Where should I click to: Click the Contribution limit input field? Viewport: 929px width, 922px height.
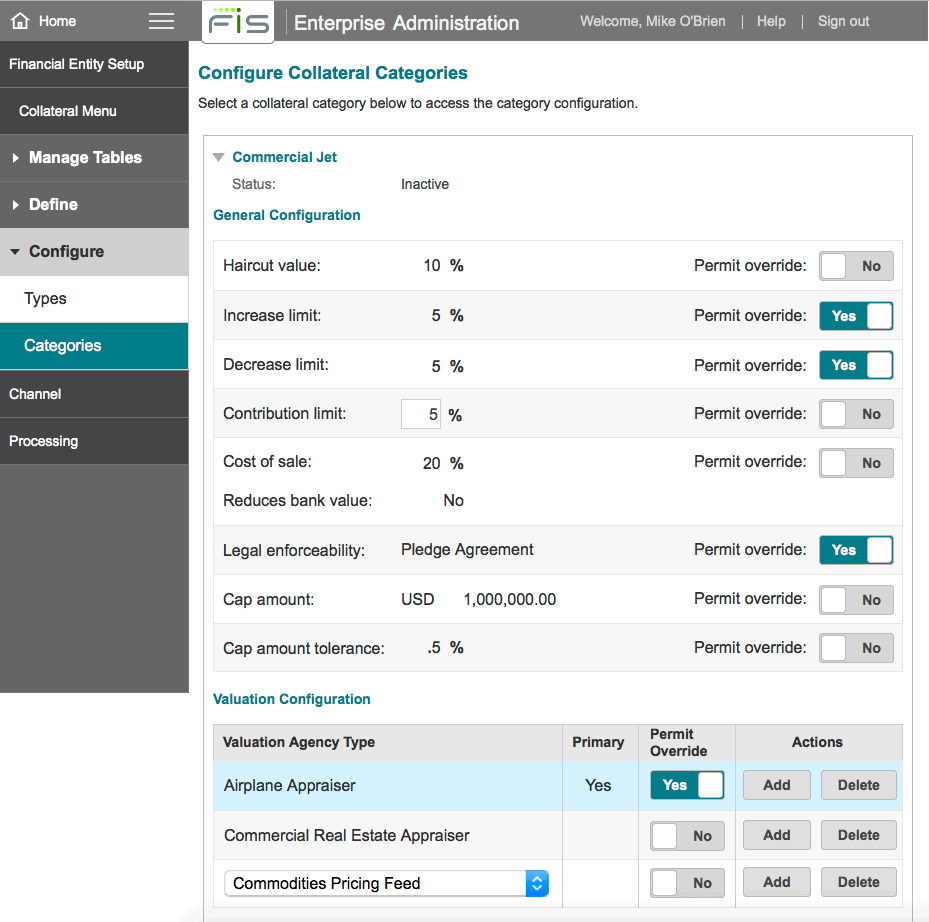click(421, 414)
